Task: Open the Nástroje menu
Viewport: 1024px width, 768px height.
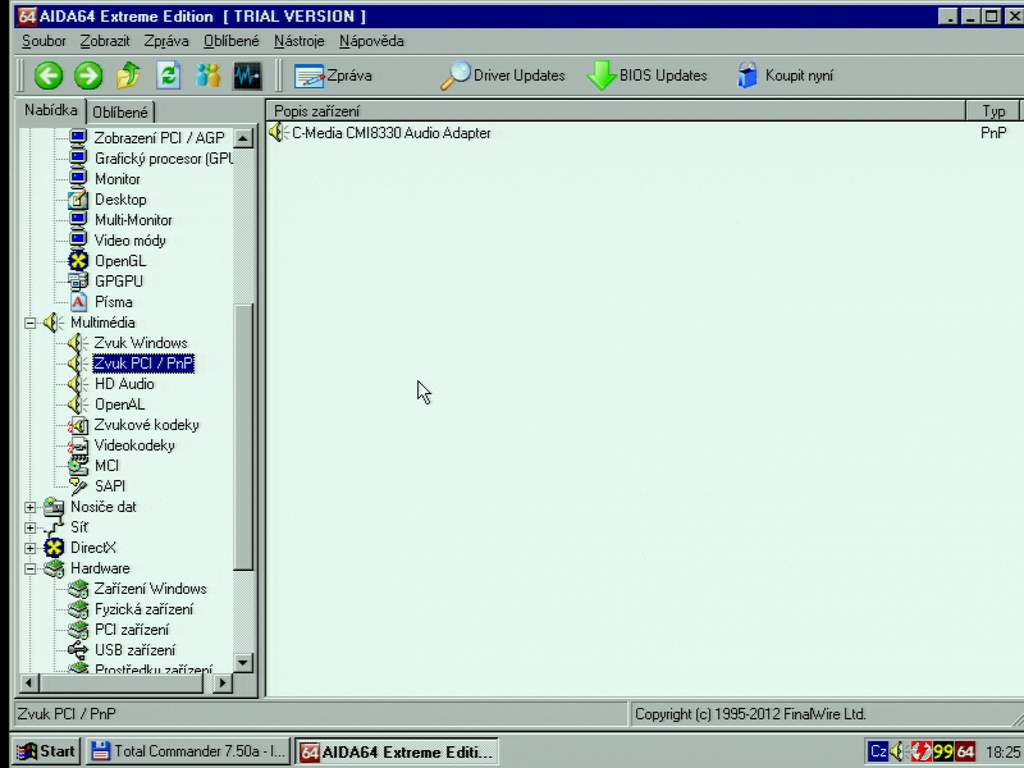Action: 299,41
